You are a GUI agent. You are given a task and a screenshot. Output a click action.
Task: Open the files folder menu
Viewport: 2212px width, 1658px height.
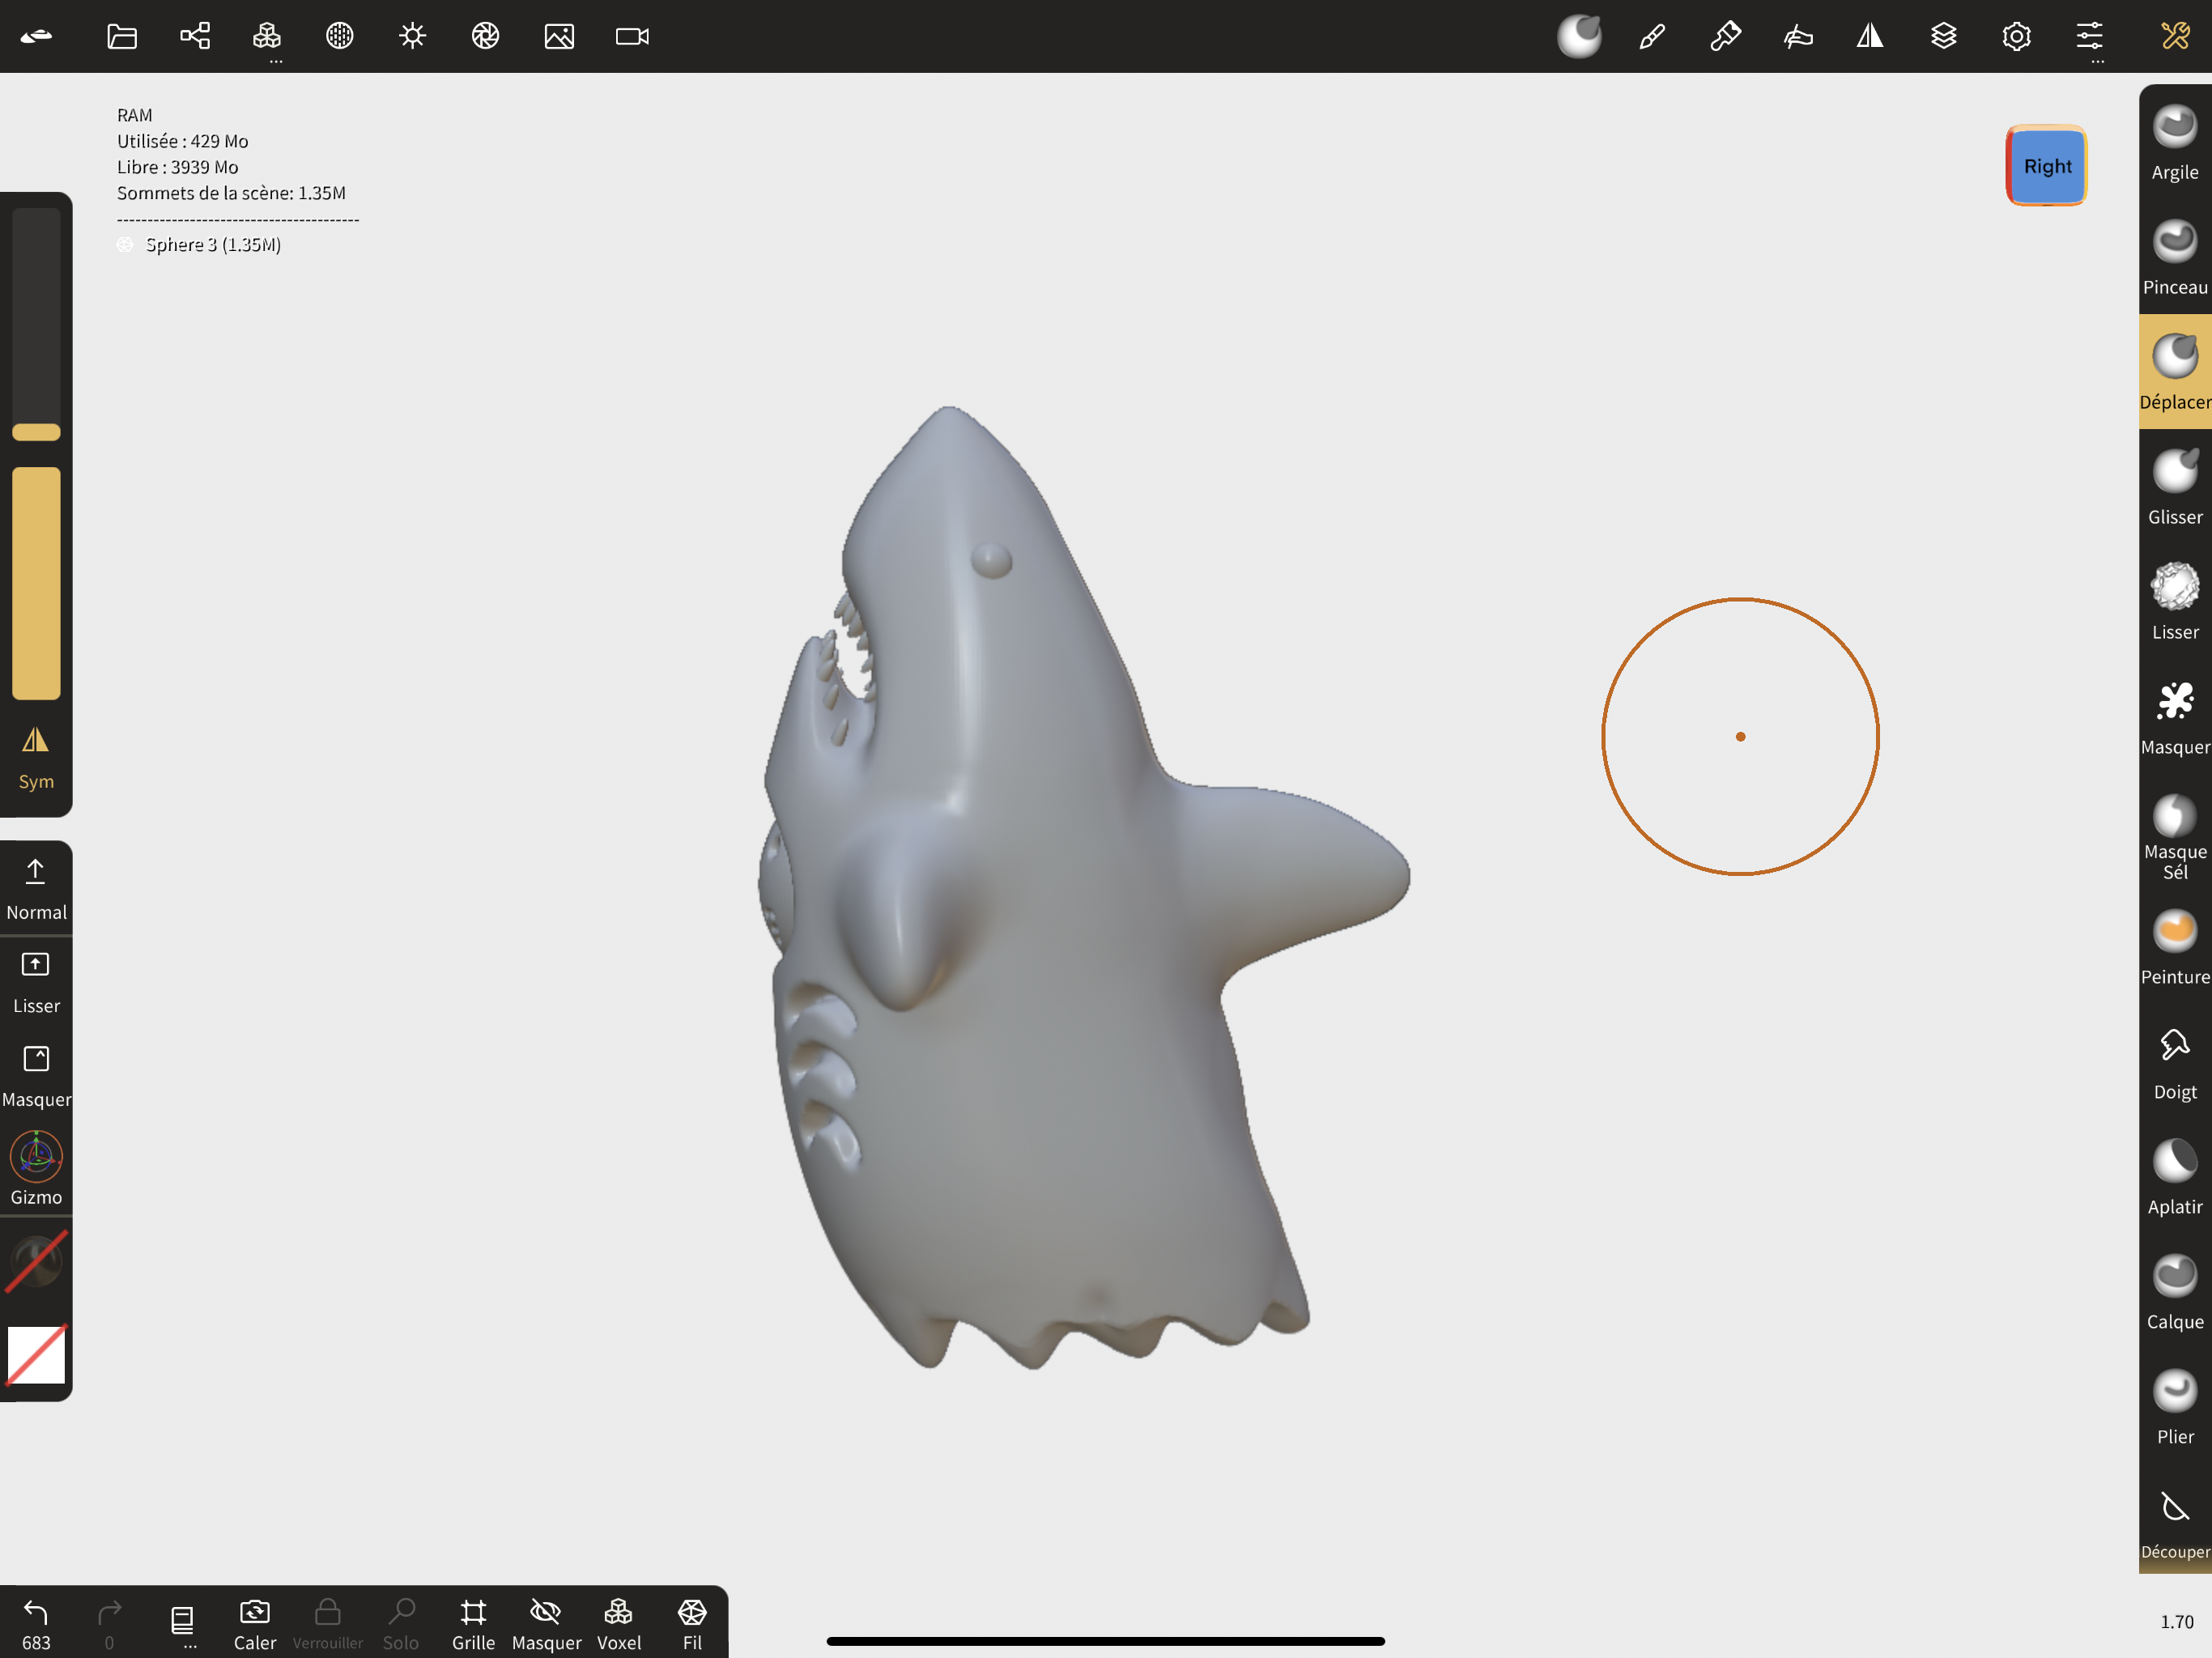click(122, 36)
